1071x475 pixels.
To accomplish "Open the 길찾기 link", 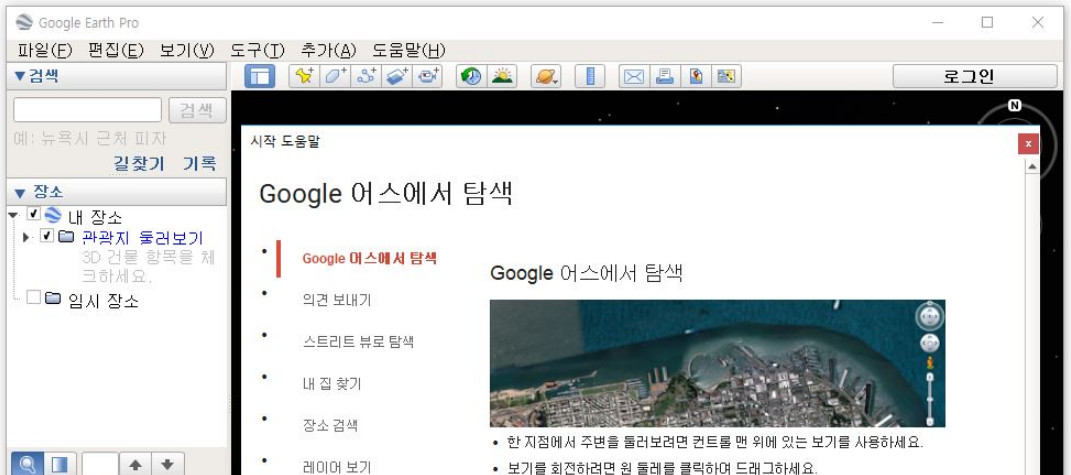I will (x=139, y=163).
